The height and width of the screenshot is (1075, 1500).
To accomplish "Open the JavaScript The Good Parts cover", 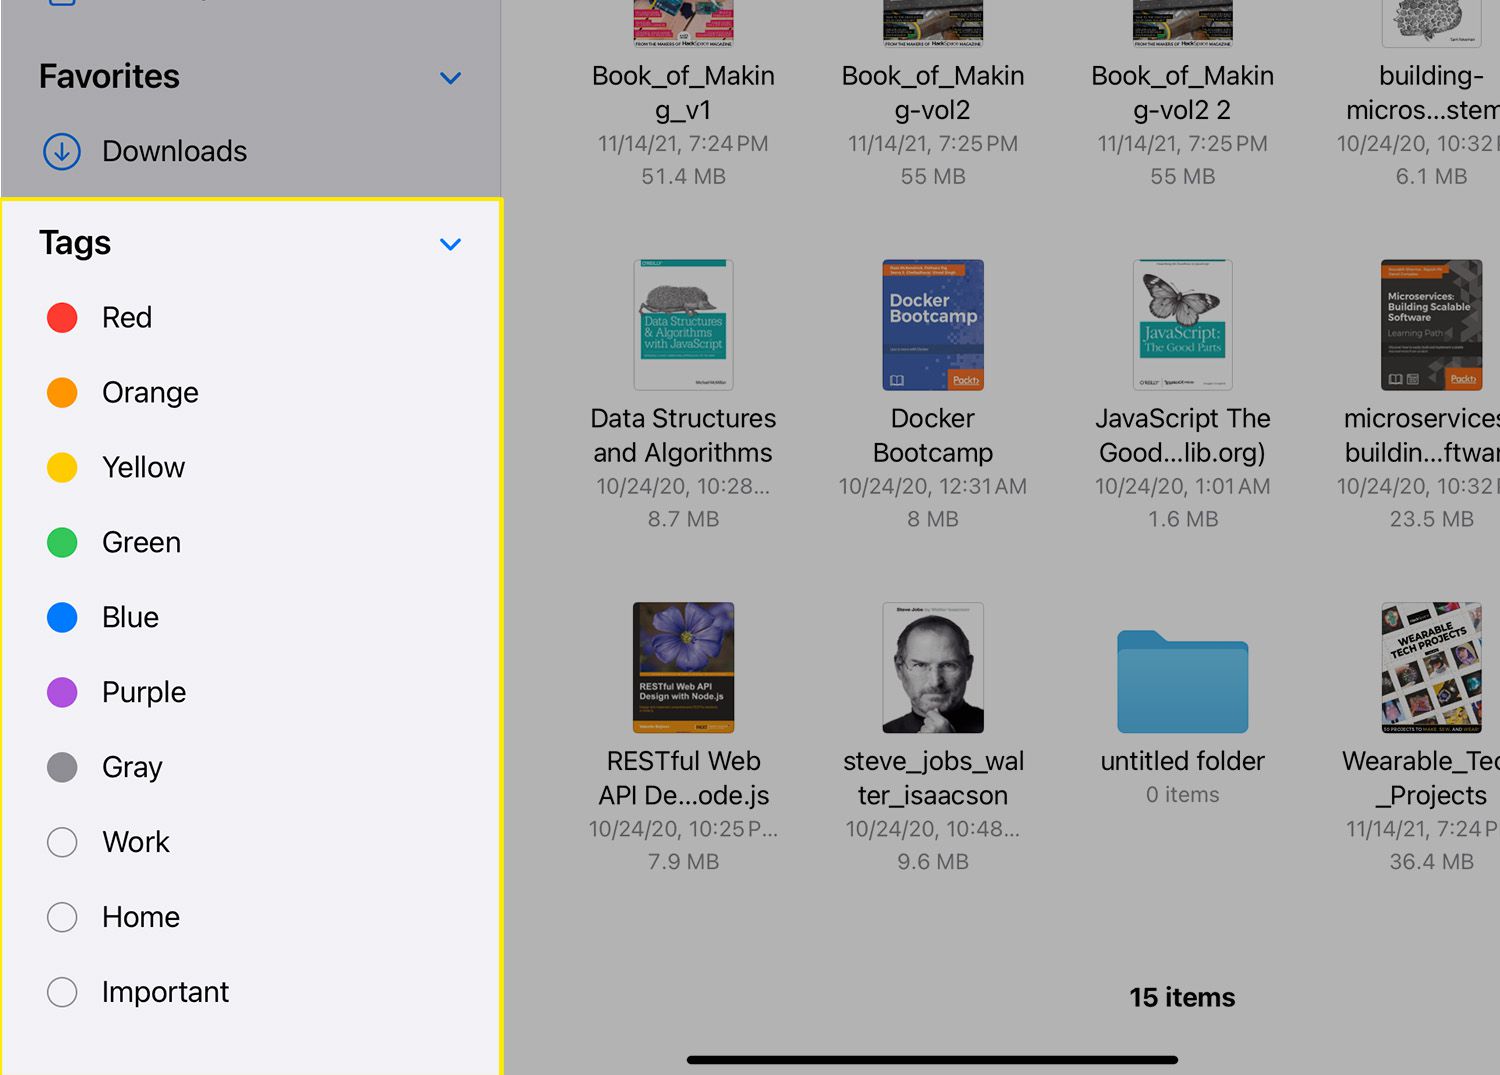I will tap(1182, 325).
